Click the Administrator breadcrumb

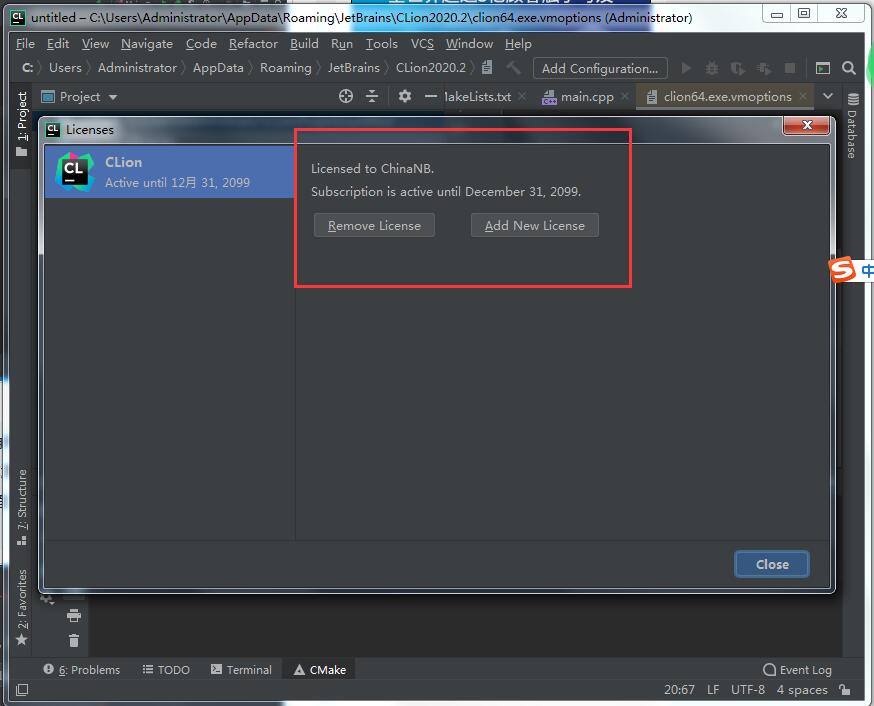(x=137, y=68)
